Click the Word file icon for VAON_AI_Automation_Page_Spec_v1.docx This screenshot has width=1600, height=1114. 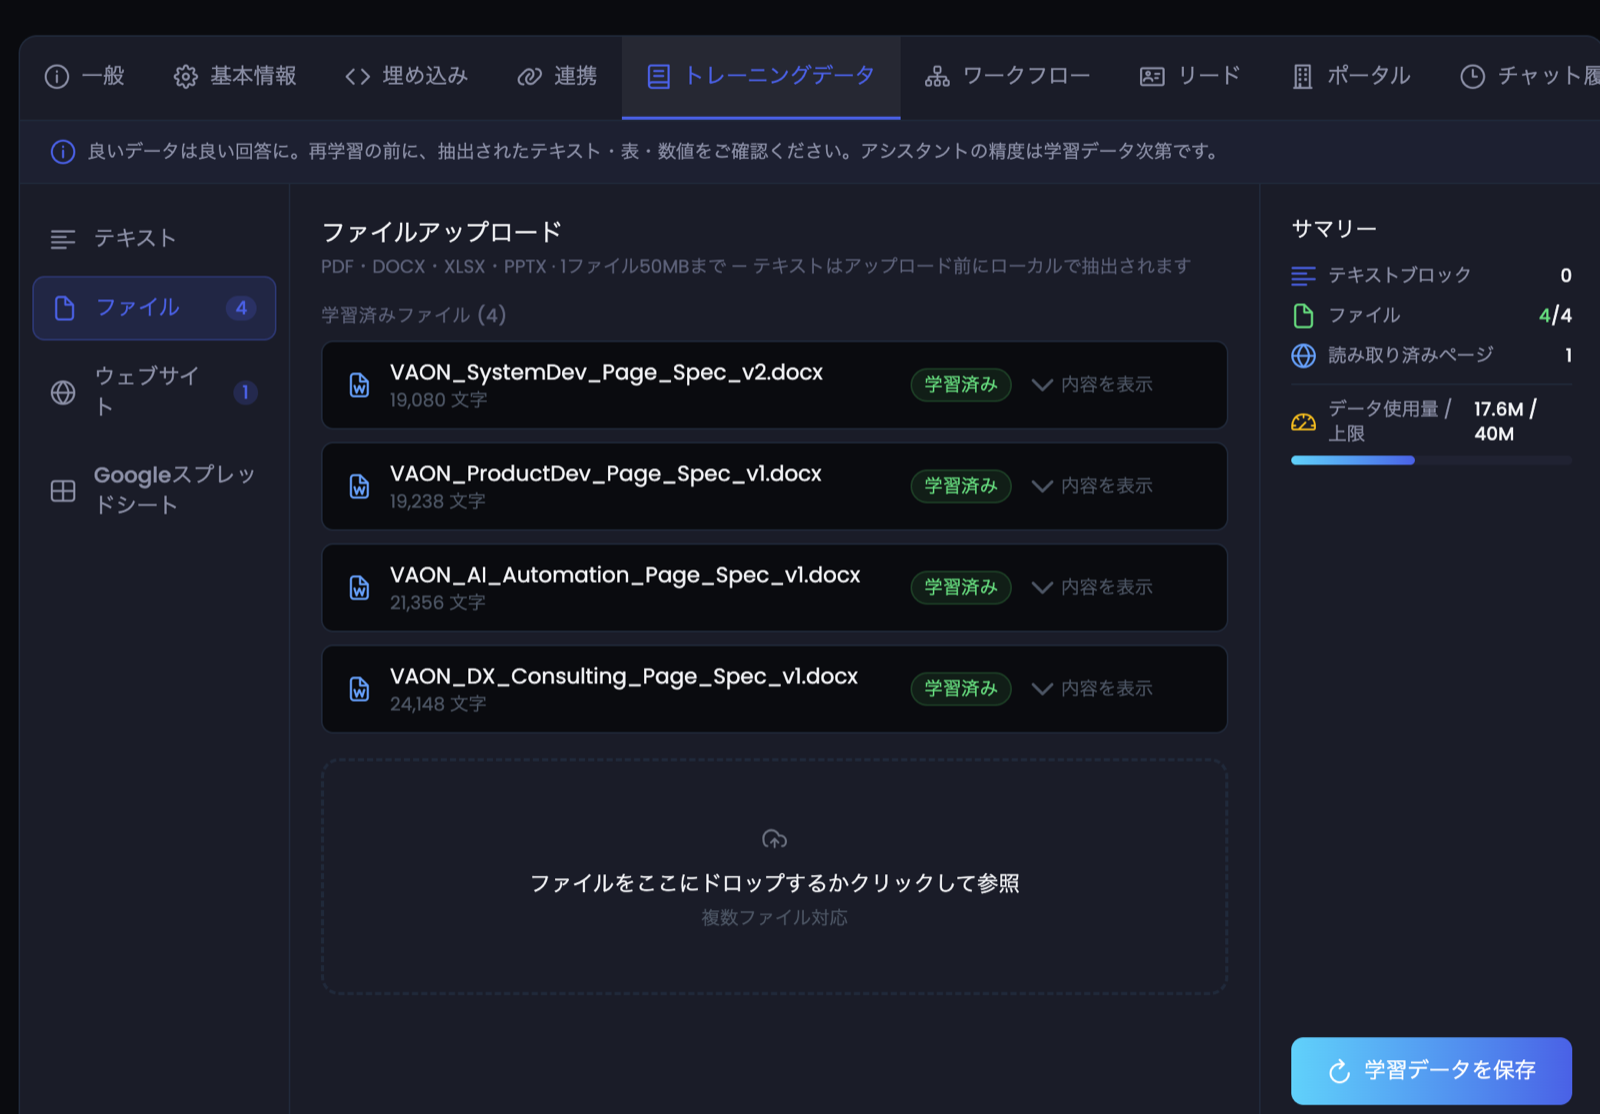pyautogui.click(x=359, y=588)
